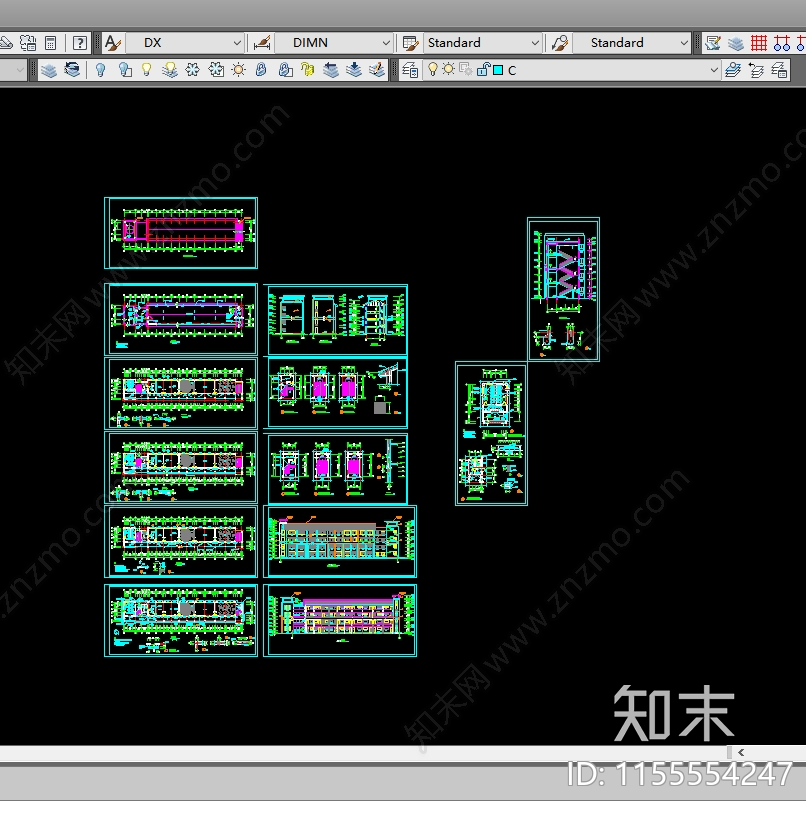Image resolution: width=806 pixels, height=813 pixels.
Task: Expand the DIMN dimension style dropdown
Action: coord(386,43)
